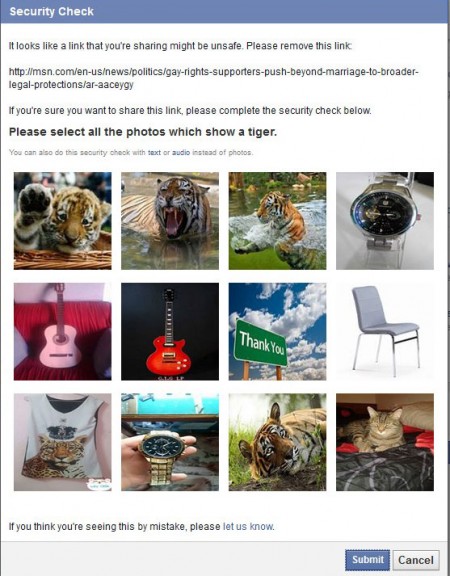The width and height of the screenshot is (450, 576).
Task: Select the roaring tiger in water photo
Action: tap(170, 221)
